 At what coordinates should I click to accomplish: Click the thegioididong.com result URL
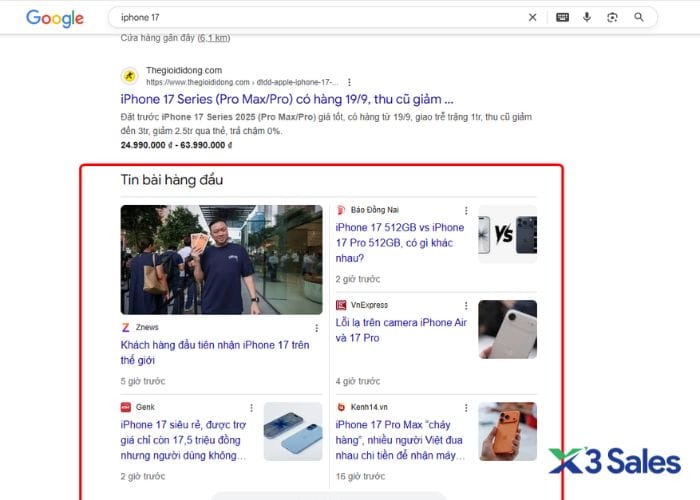(x=242, y=82)
